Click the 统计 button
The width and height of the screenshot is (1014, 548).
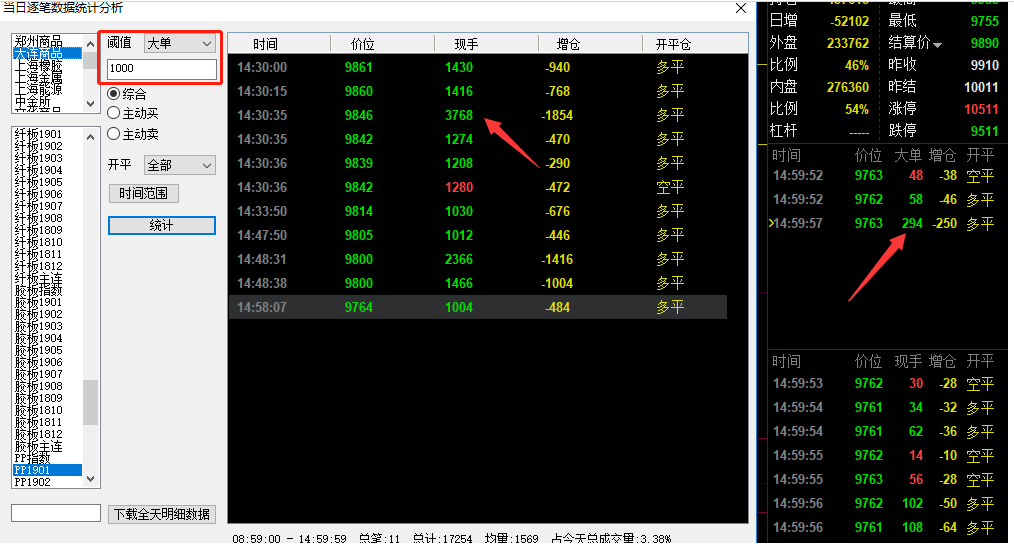(x=162, y=226)
